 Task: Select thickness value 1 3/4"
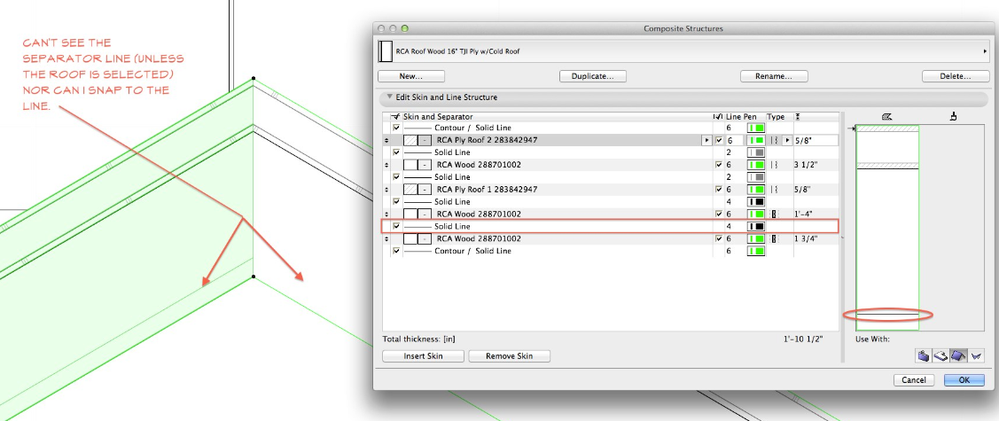tap(806, 239)
